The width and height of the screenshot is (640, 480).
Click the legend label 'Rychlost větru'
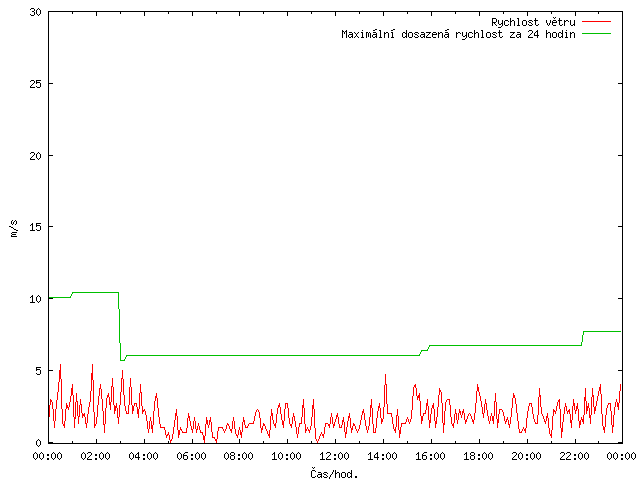pos(533,22)
